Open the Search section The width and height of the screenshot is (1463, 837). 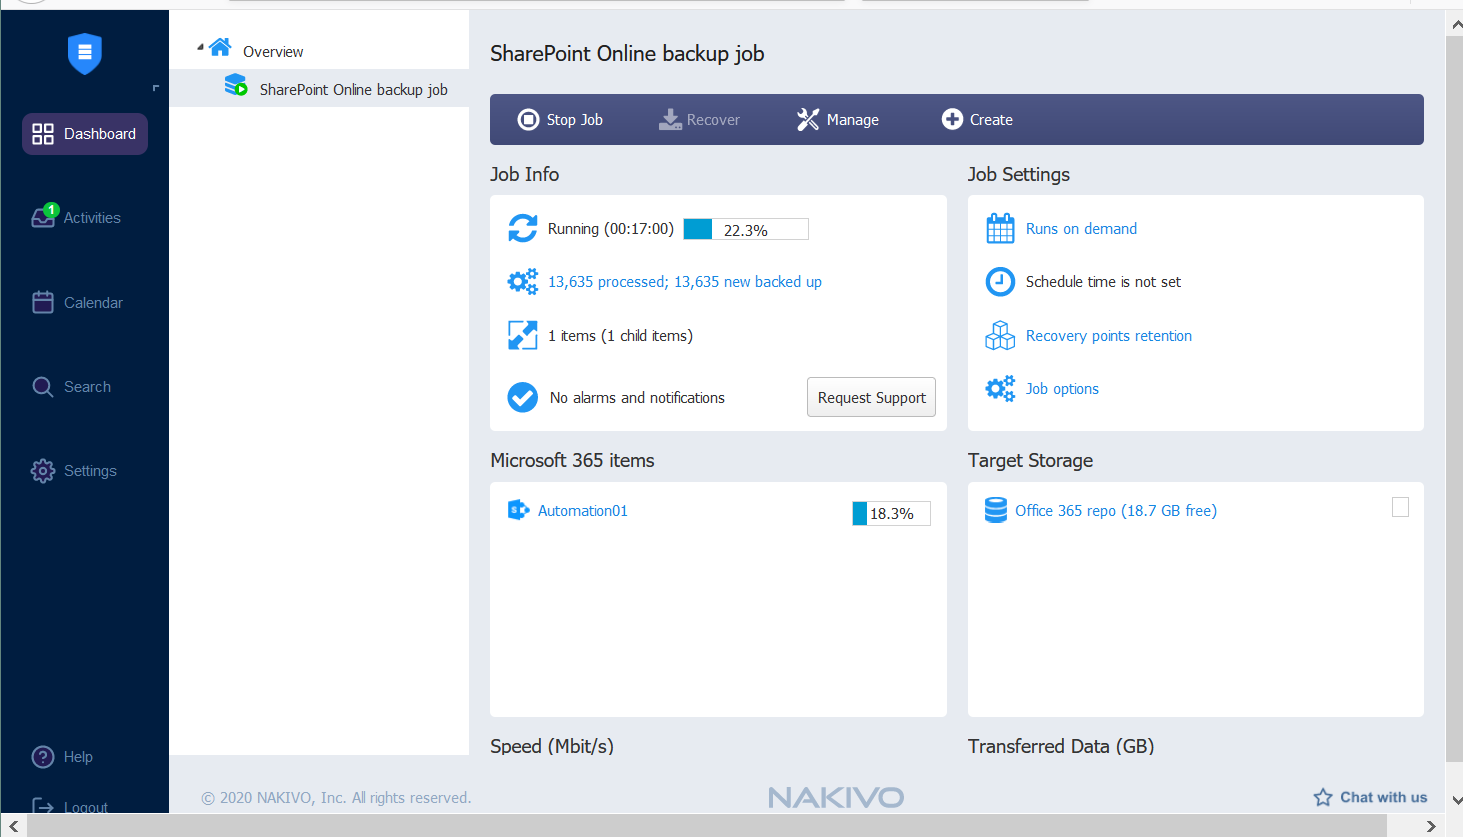pos(71,387)
